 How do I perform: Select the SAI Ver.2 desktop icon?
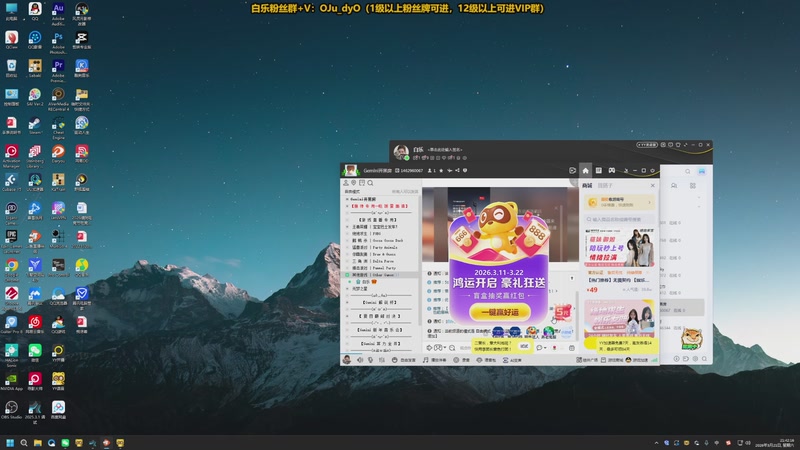tap(35, 95)
